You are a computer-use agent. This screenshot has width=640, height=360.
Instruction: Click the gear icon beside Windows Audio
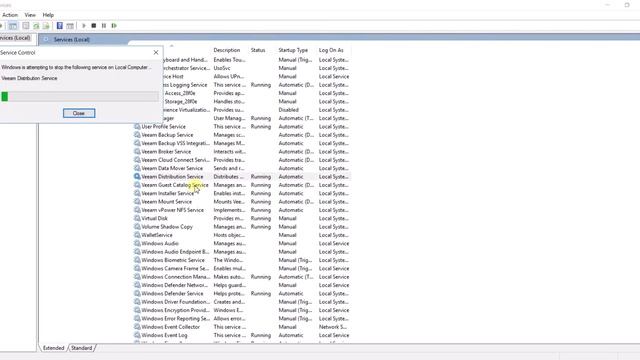click(x=137, y=243)
